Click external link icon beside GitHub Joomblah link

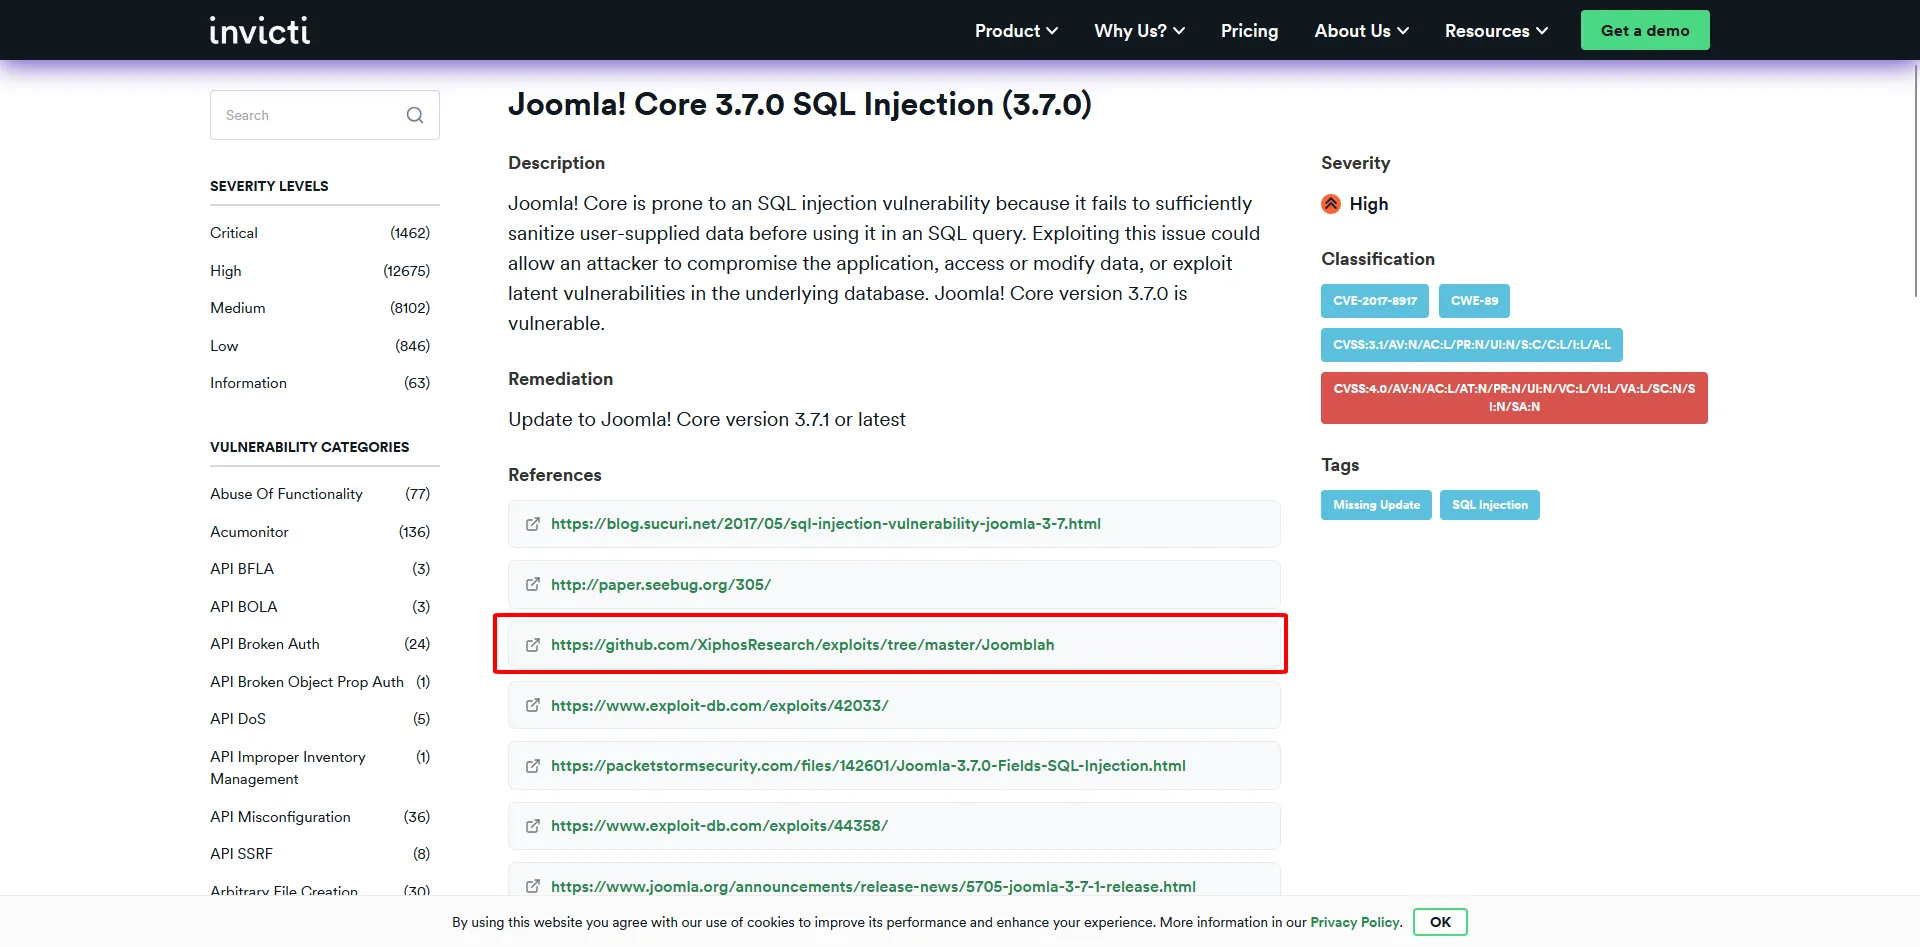click(533, 645)
